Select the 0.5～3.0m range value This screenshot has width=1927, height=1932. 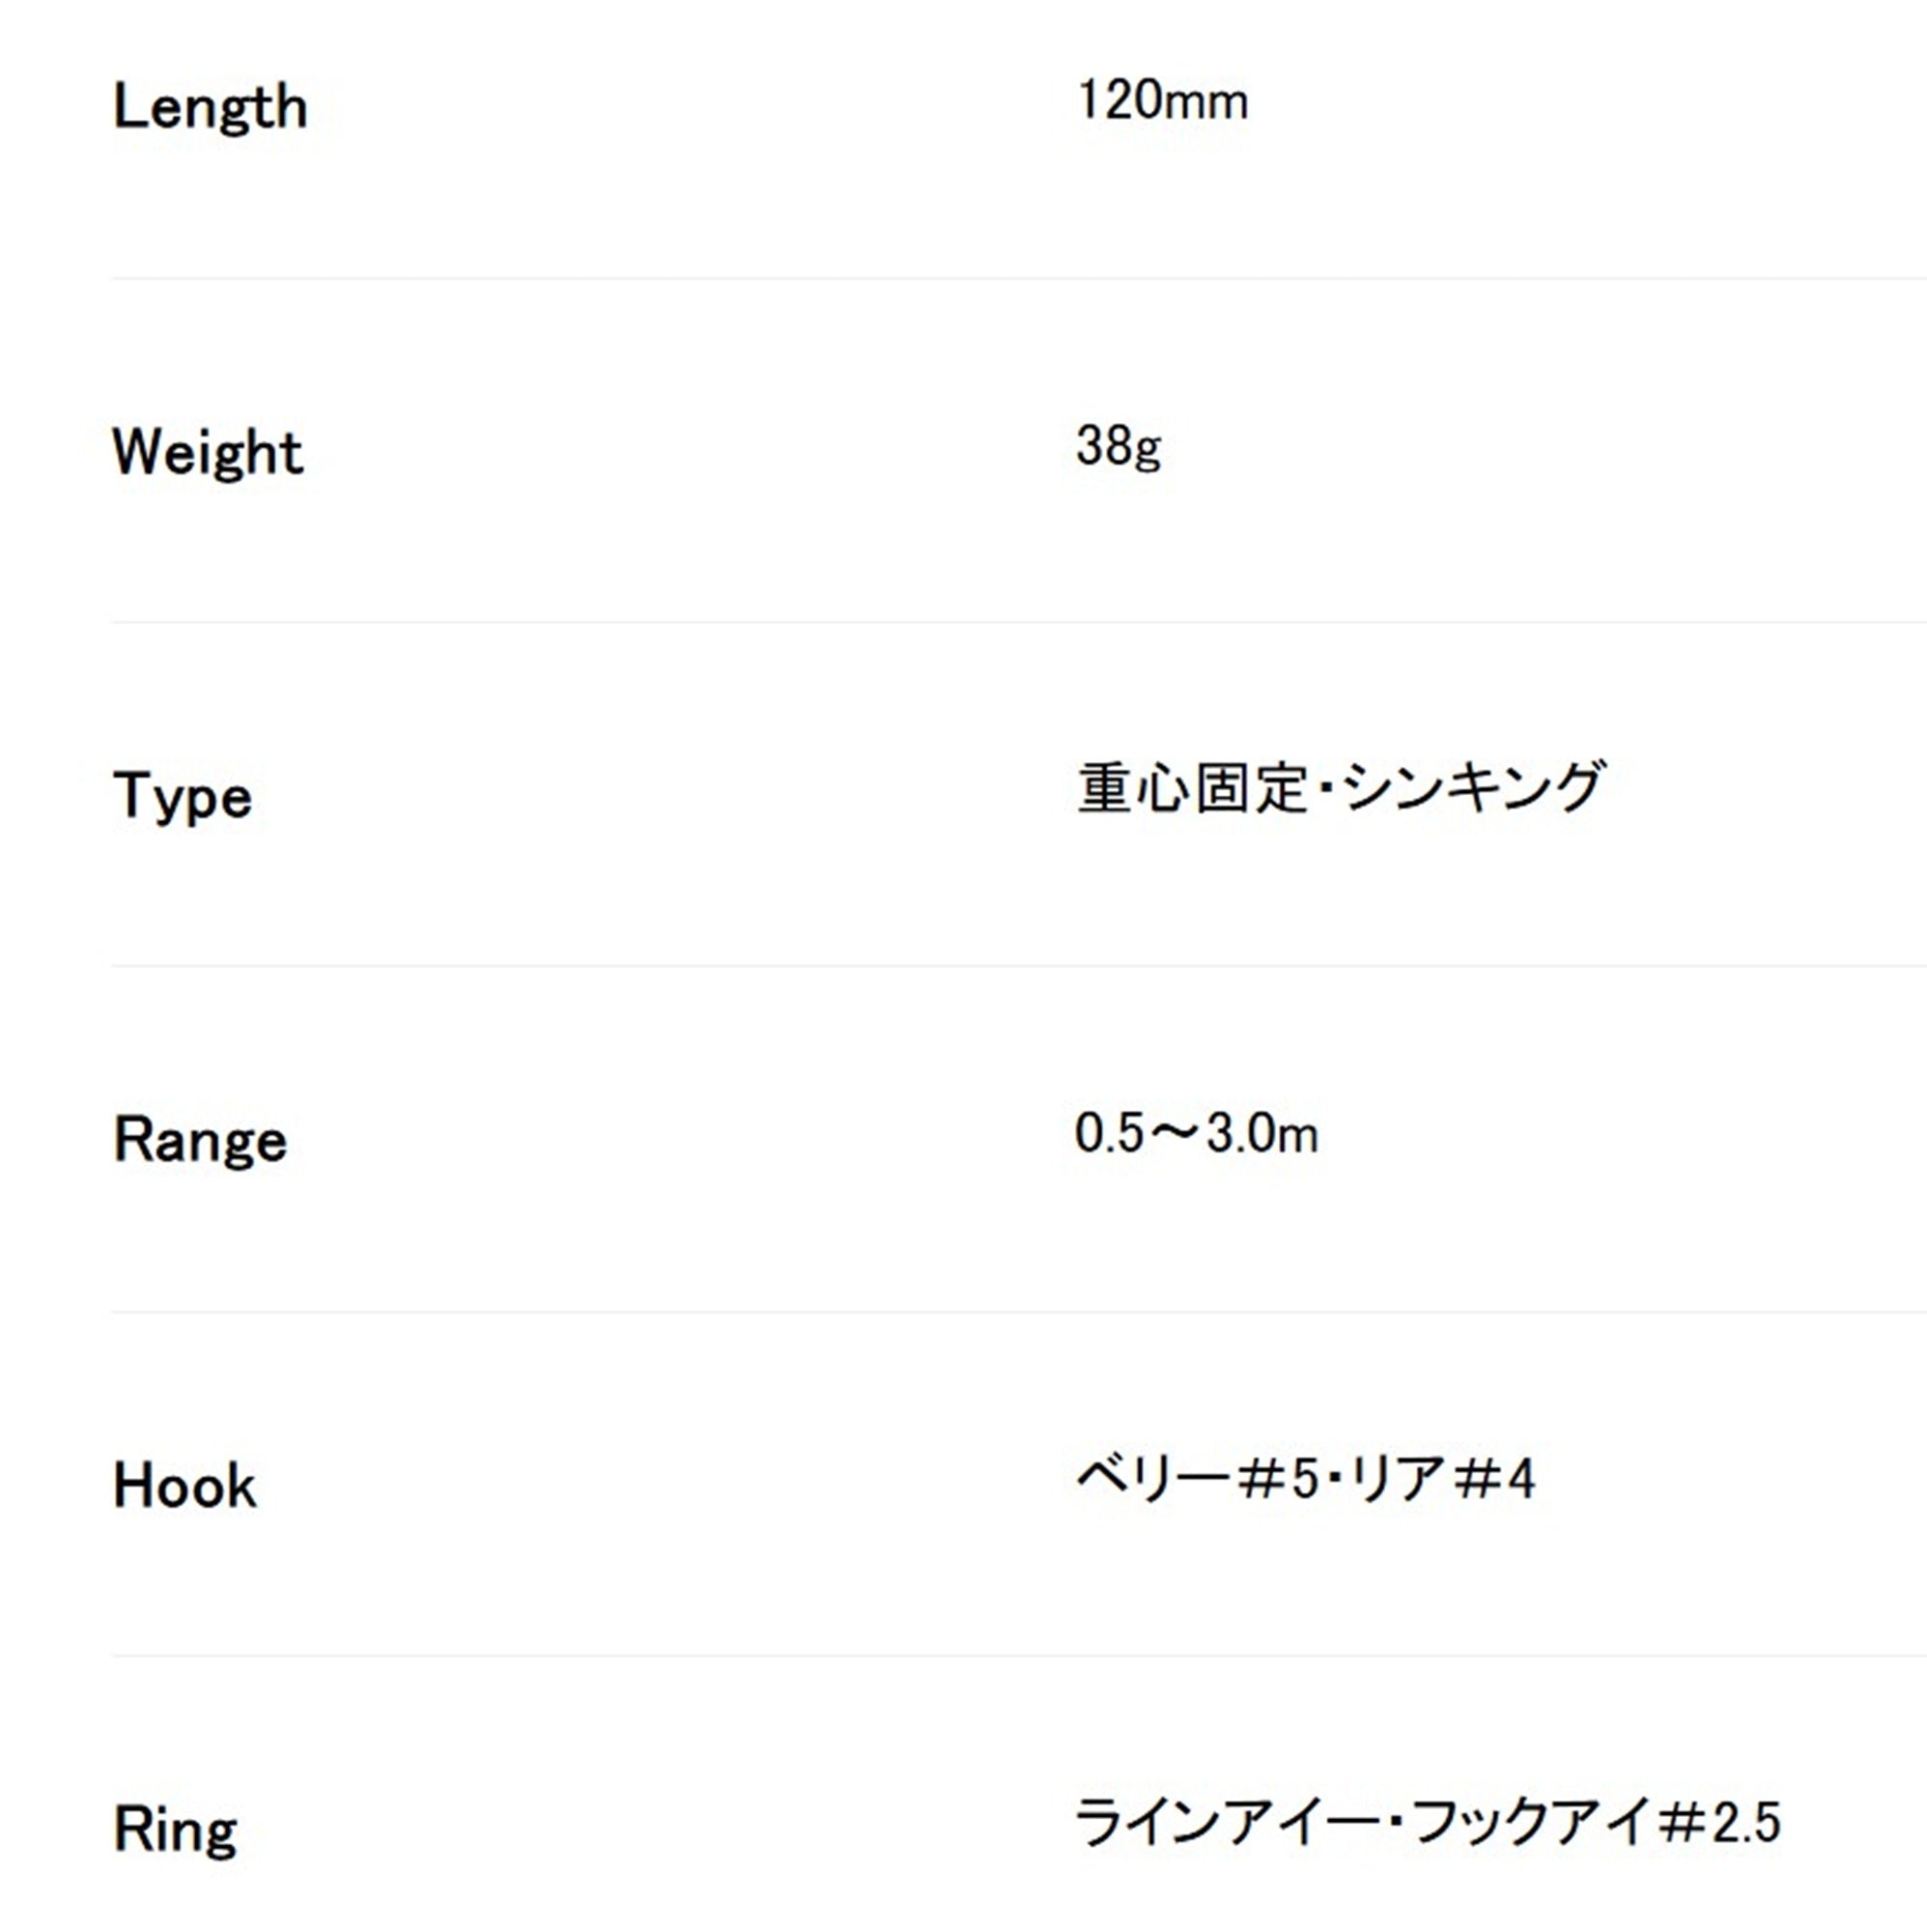pyautogui.click(x=1197, y=1133)
